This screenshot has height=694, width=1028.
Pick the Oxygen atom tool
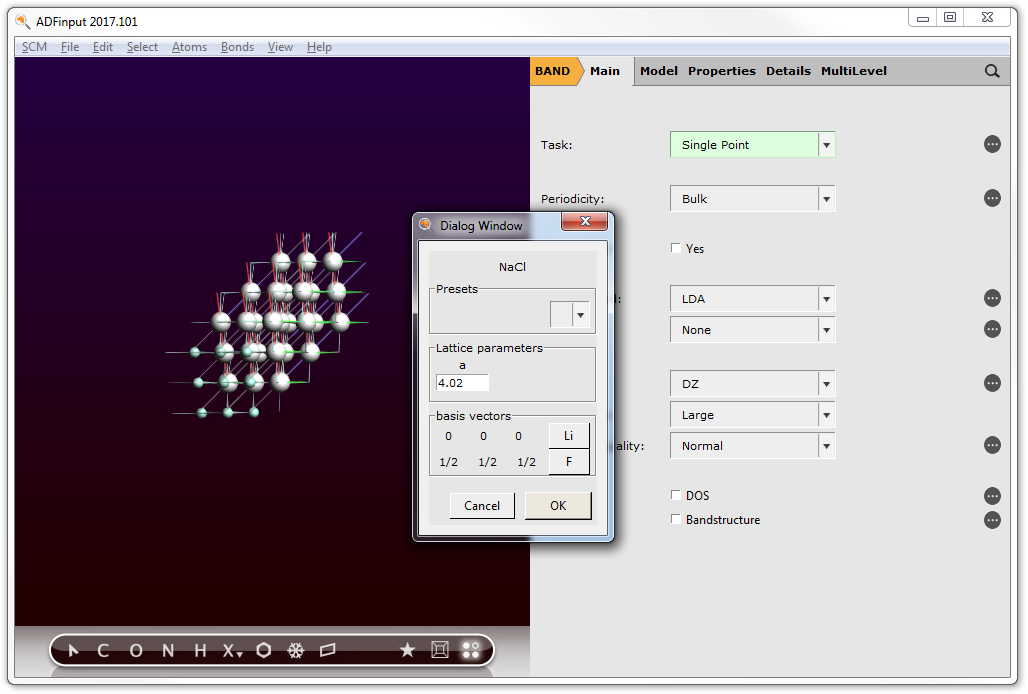click(136, 651)
